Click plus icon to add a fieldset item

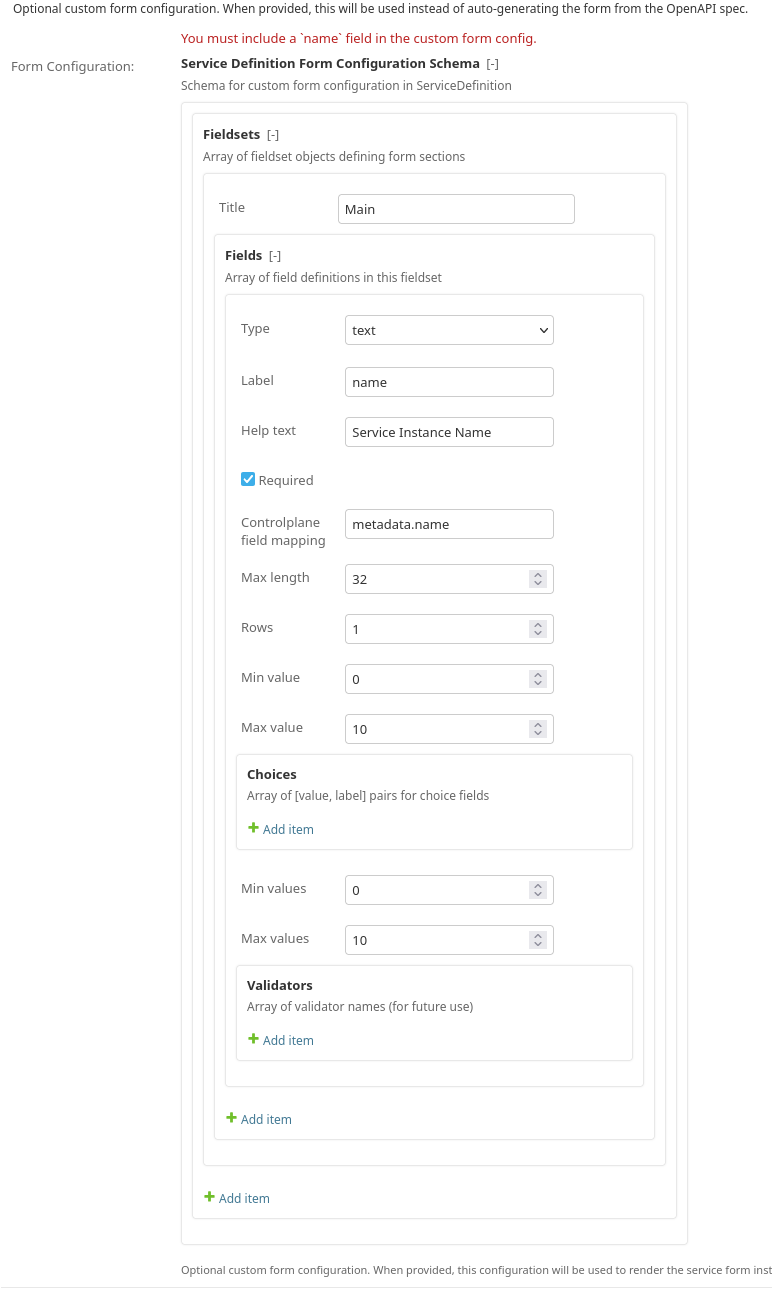click(x=209, y=1197)
